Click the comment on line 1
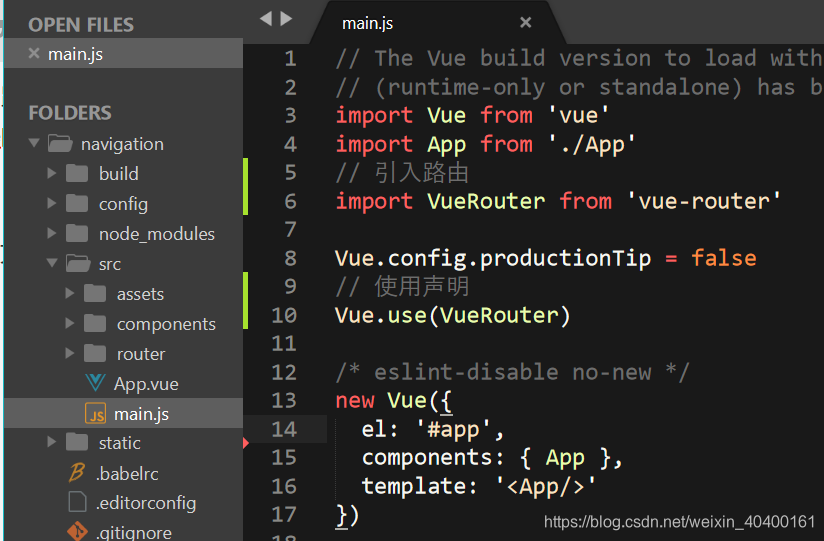The width and height of the screenshot is (824, 541). tap(579, 58)
